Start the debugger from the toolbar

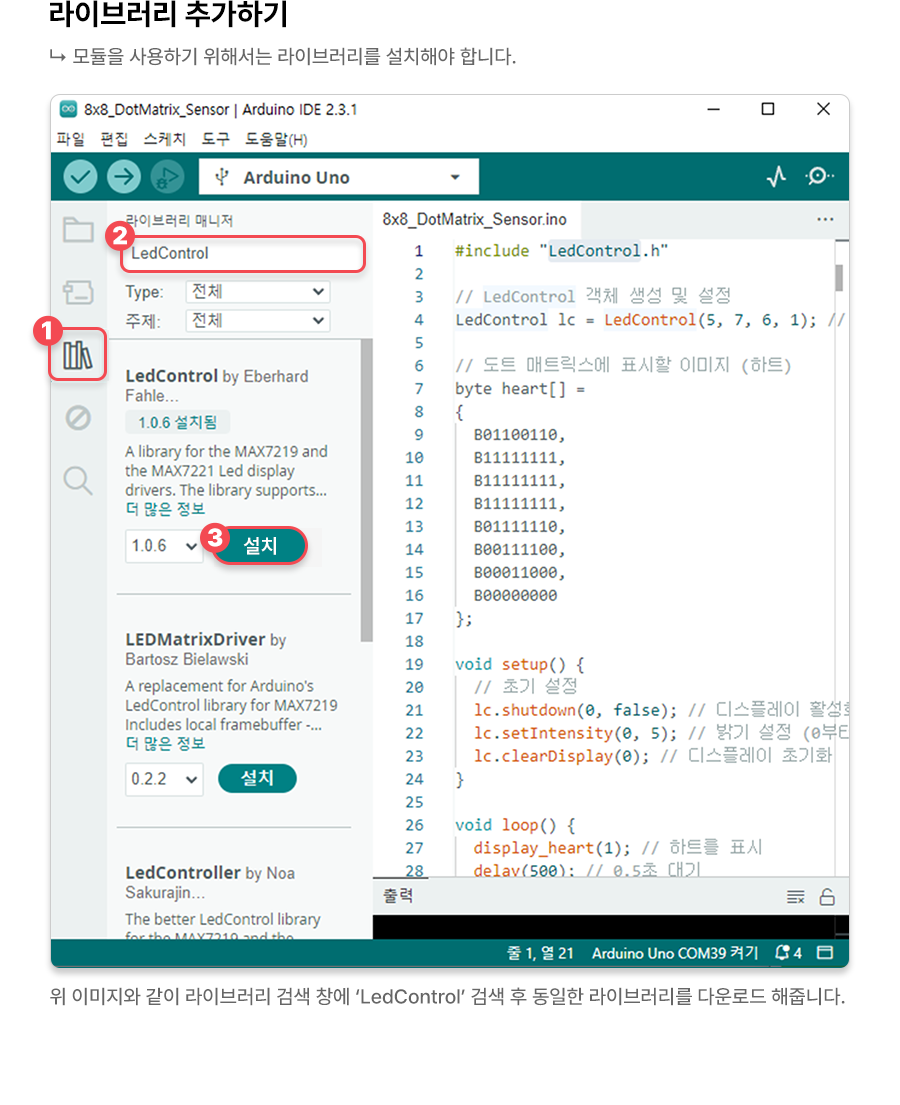pos(167,177)
